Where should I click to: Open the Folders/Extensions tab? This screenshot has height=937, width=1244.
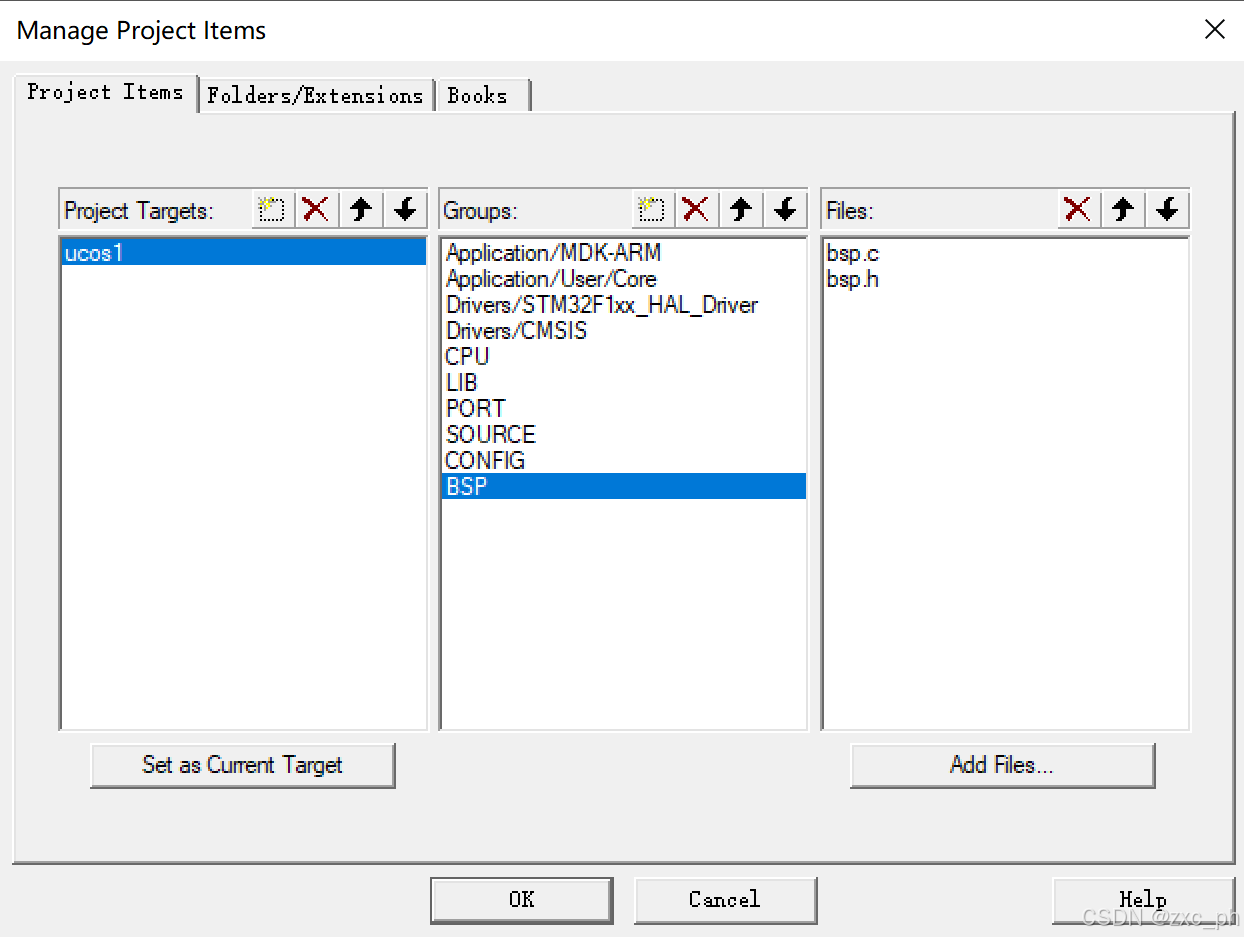[x=316, y=96]
